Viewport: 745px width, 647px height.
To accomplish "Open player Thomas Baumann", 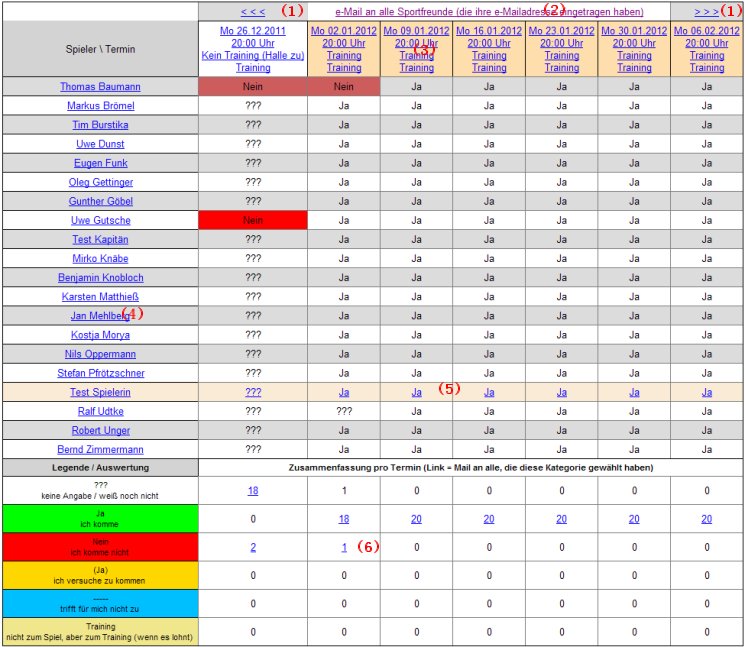I will tap(100, 86).
